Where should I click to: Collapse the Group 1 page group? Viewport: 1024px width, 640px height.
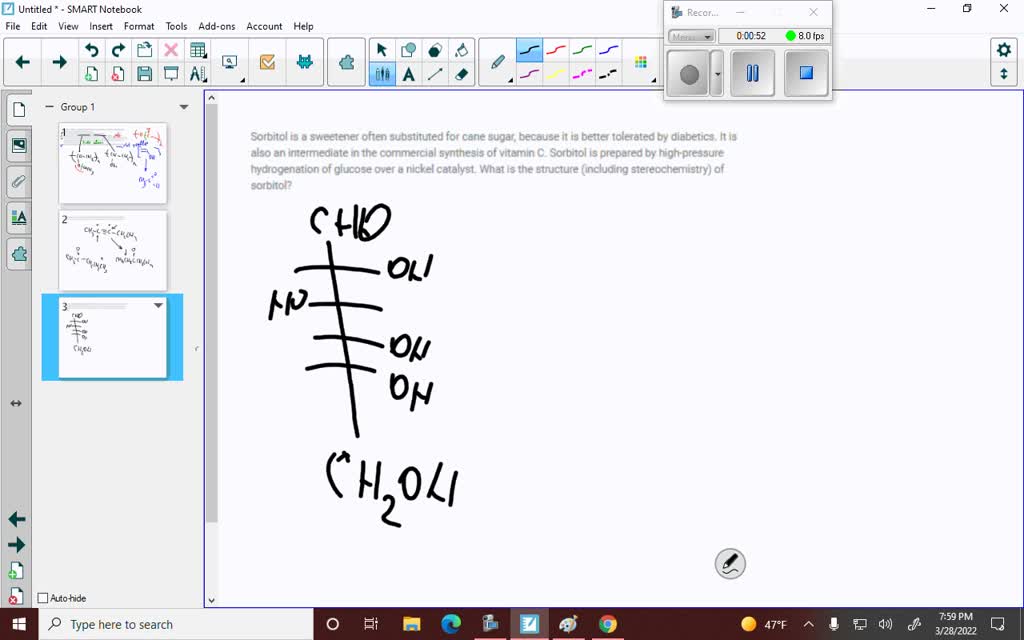[49, 107]
